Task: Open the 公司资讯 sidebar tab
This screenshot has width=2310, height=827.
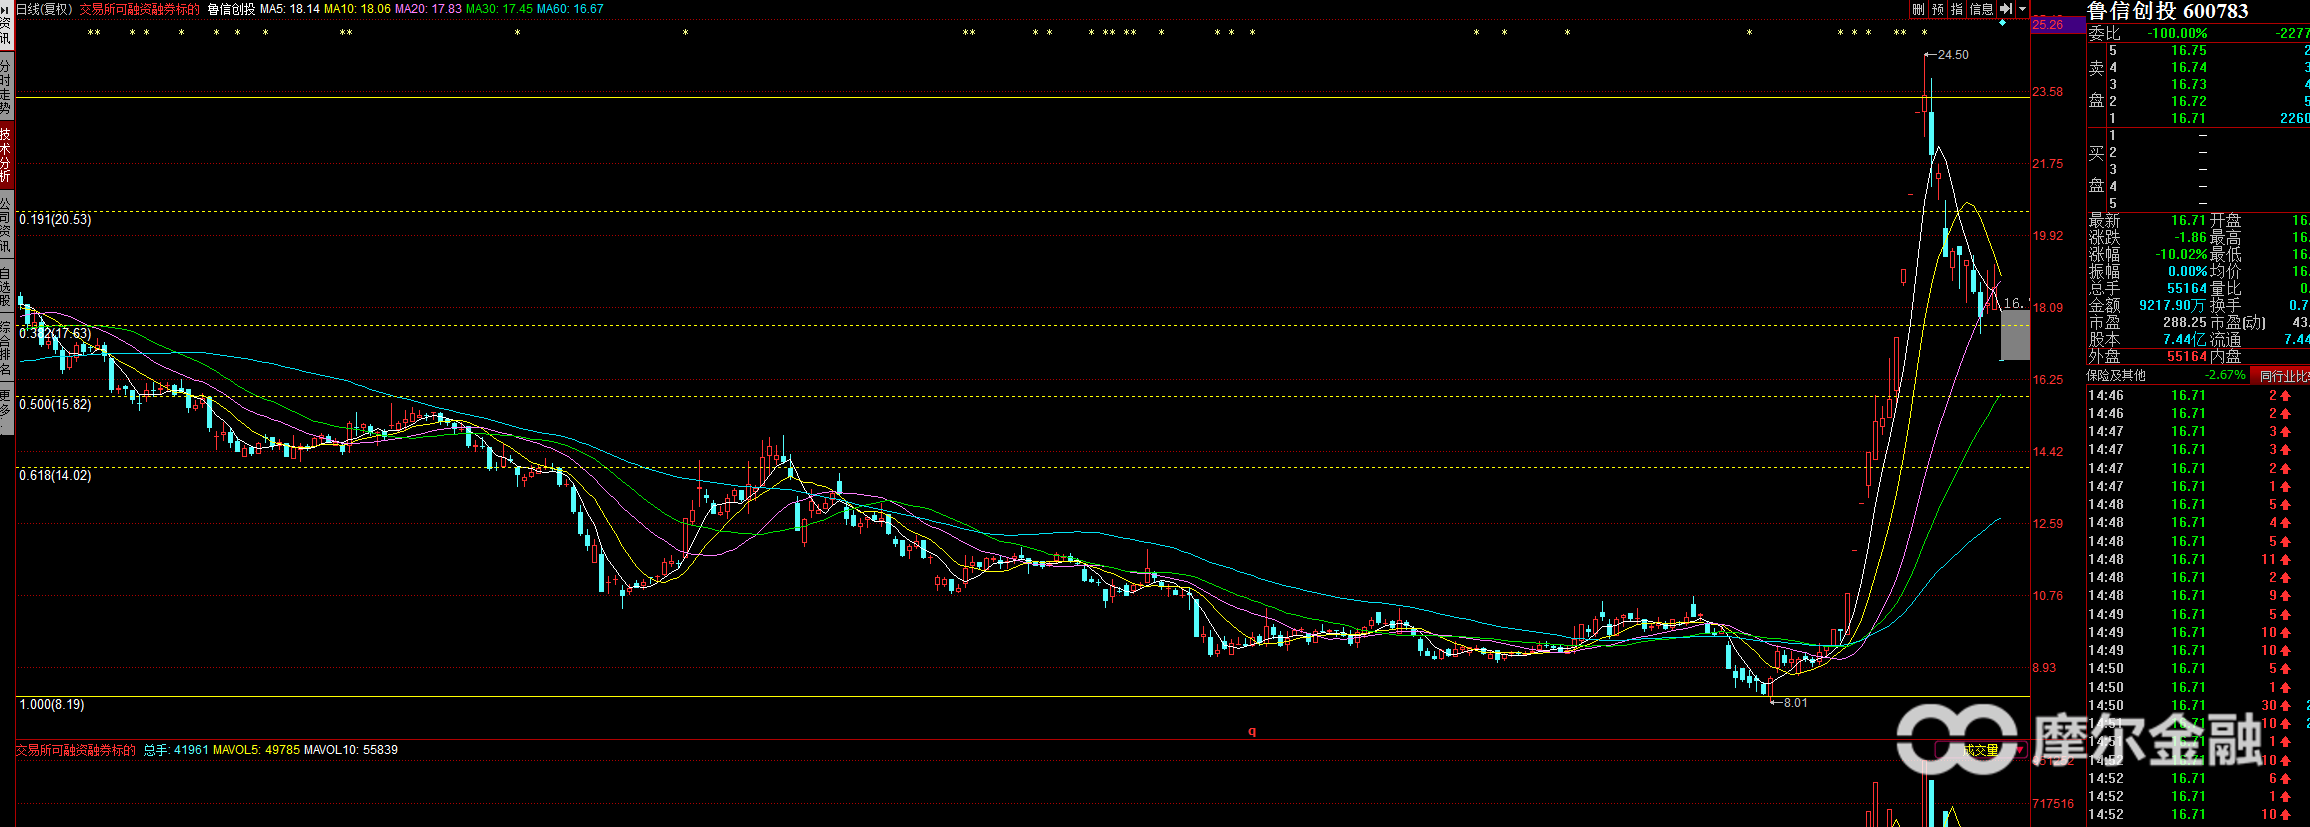Action: [x=6, y=224]
